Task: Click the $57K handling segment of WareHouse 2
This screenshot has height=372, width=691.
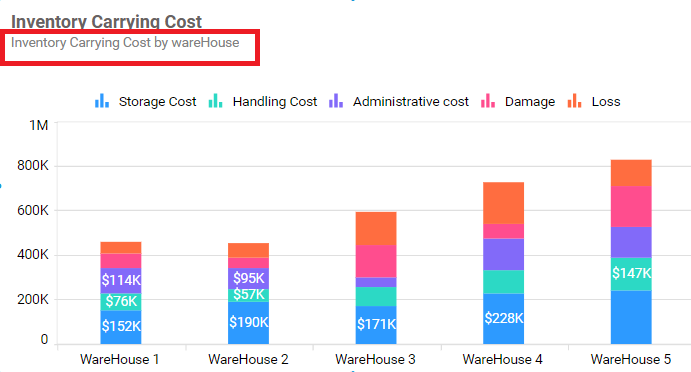Action: tap(249, 295)
